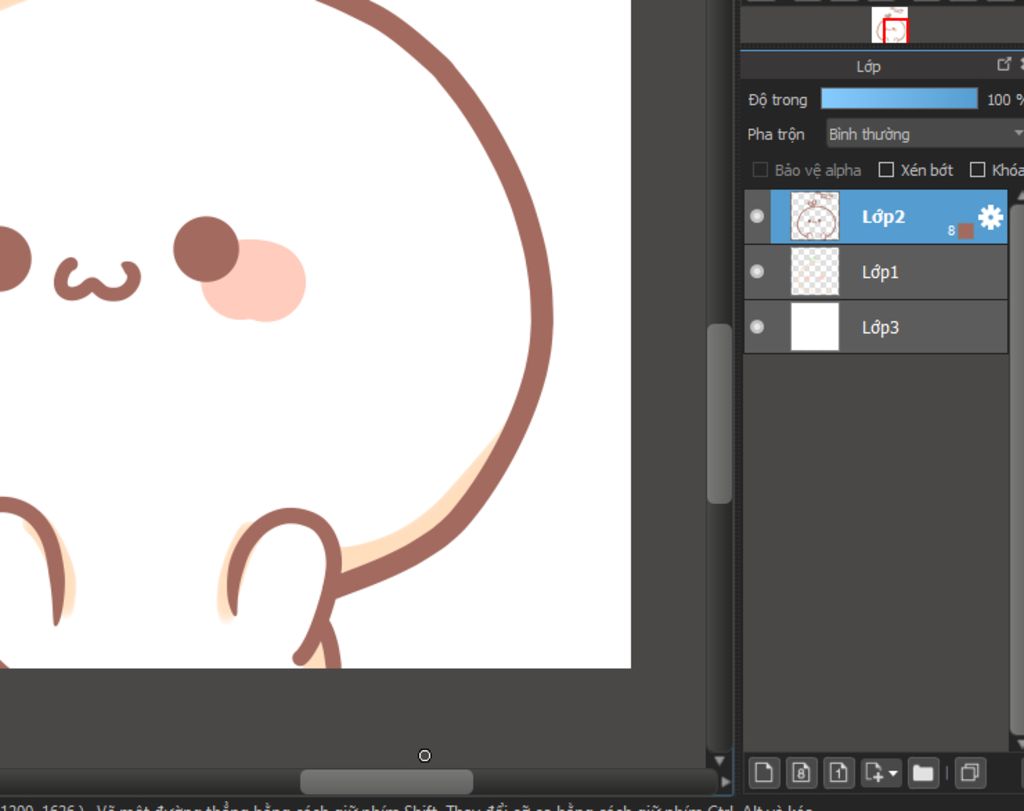The height and width of the screenshot is (811, 1024).
Task: Add a new 1-bit layer
Action: 839,773
